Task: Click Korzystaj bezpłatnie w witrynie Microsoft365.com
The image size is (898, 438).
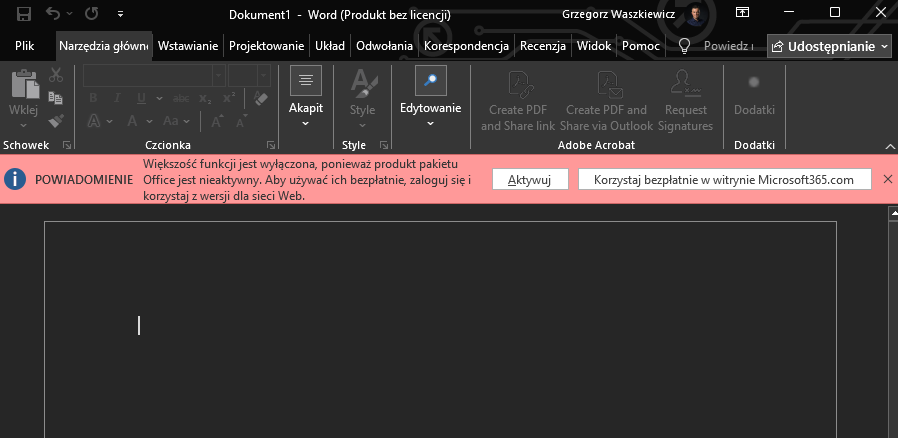Action: point(724,179)
